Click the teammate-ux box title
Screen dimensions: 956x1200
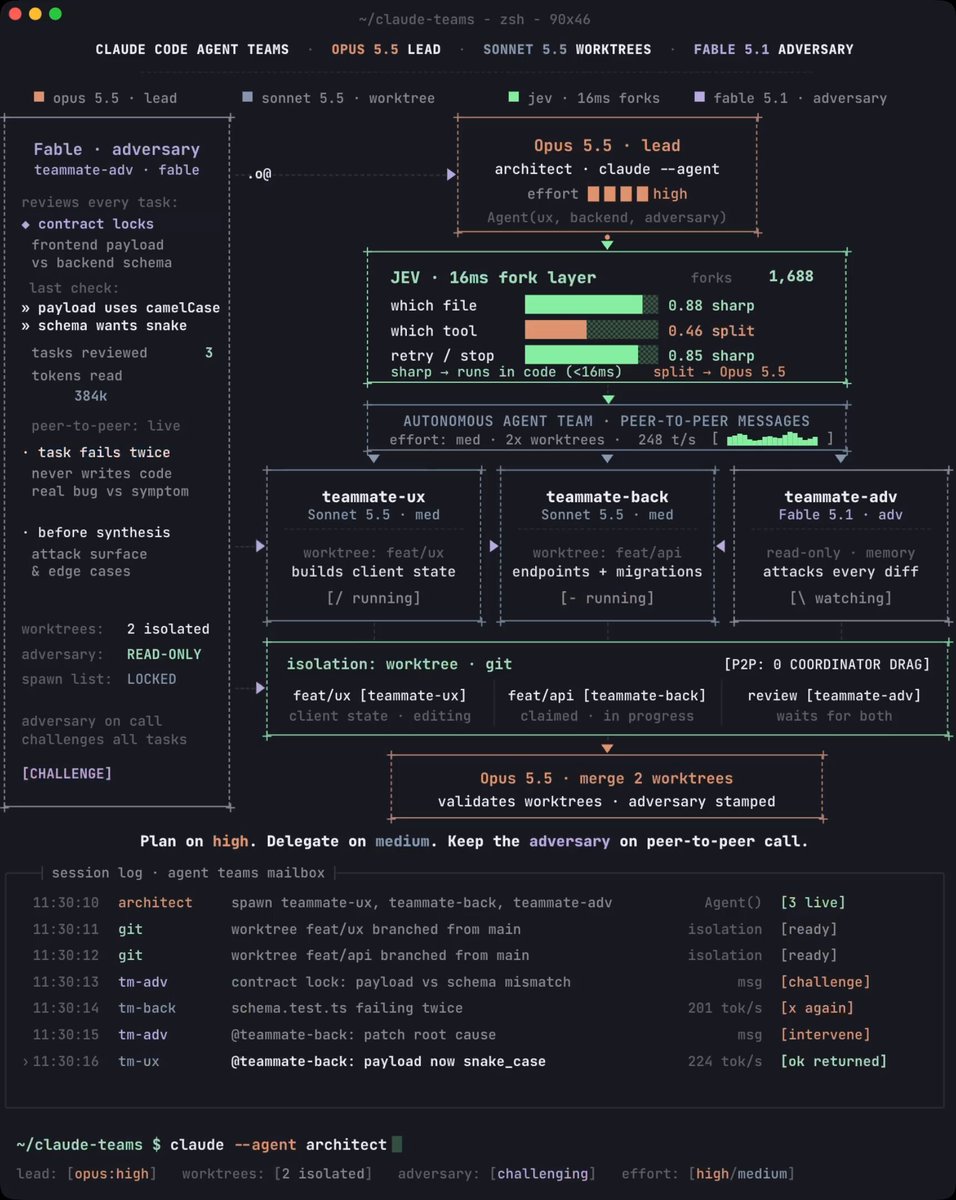[373, 496]
